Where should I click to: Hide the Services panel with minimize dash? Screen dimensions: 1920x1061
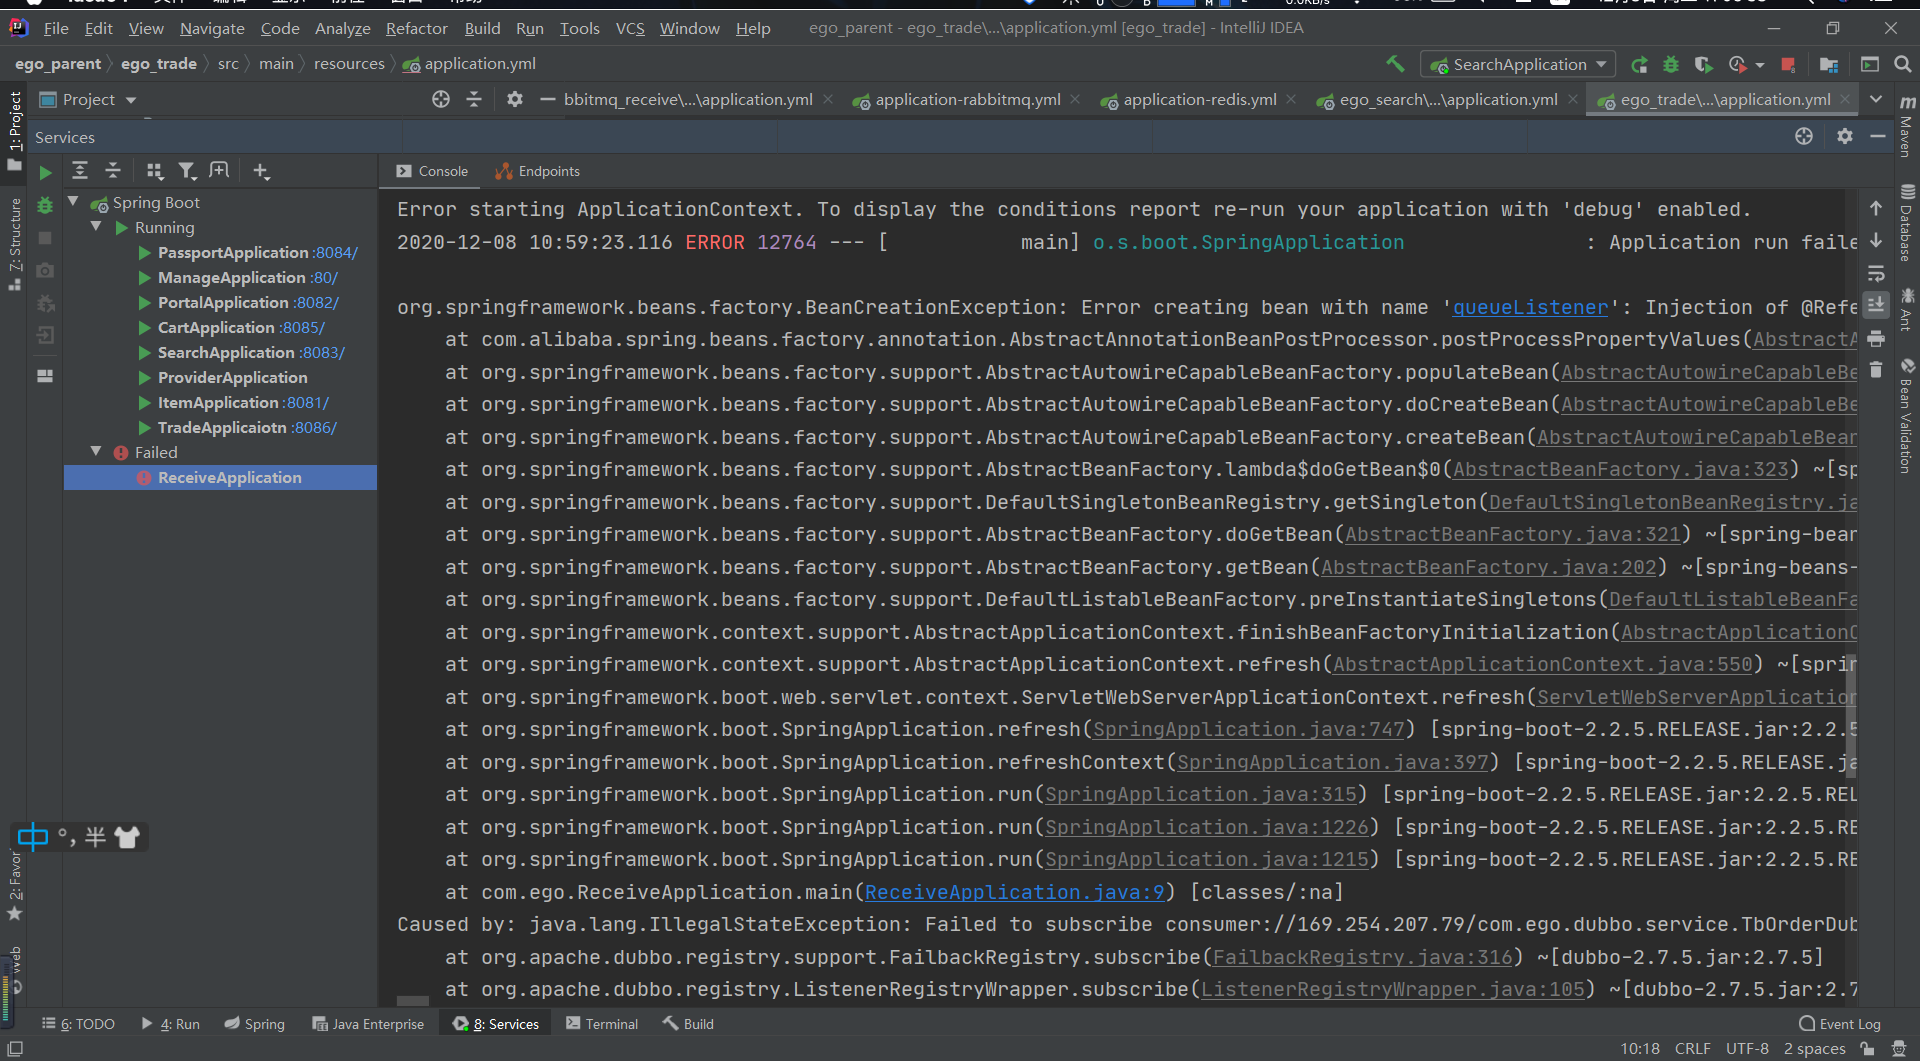pos(1878,136)
